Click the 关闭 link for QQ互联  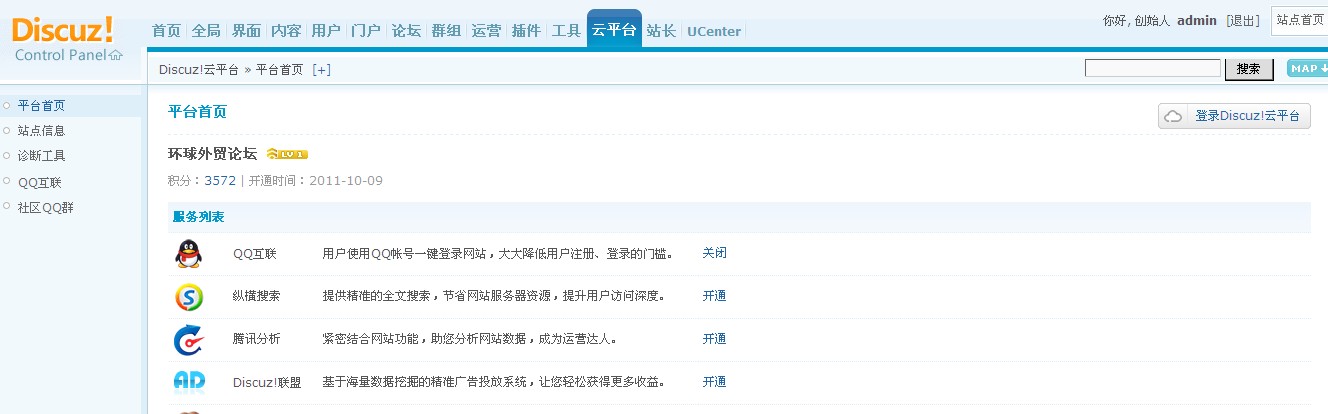(715, 253)
